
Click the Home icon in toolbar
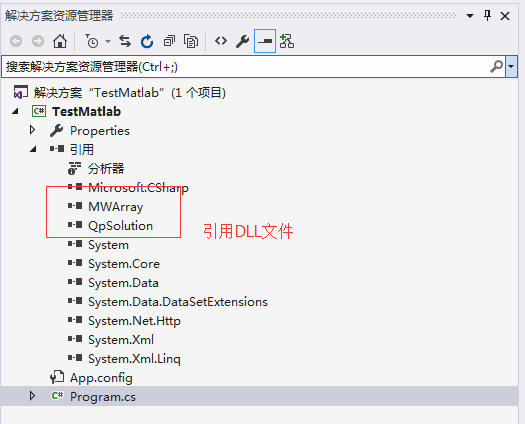[60, 41]
